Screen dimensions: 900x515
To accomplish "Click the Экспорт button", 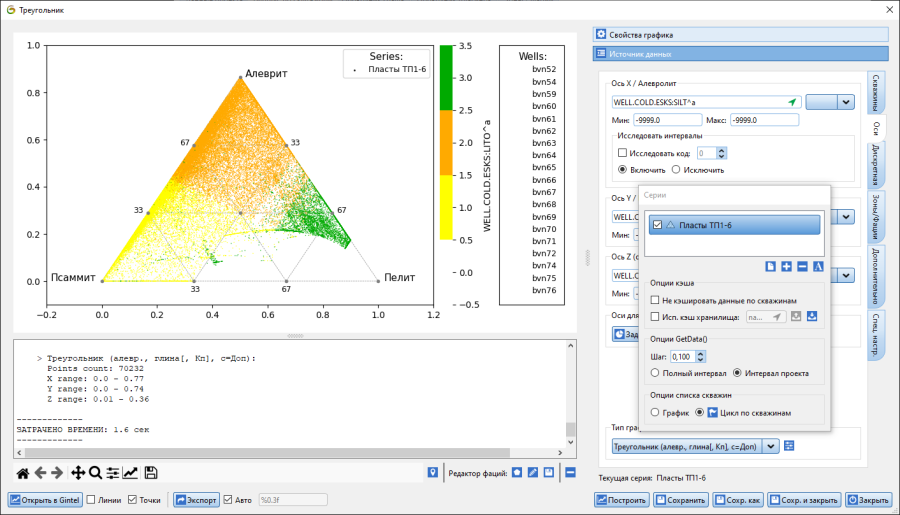I will click(196, 500).
